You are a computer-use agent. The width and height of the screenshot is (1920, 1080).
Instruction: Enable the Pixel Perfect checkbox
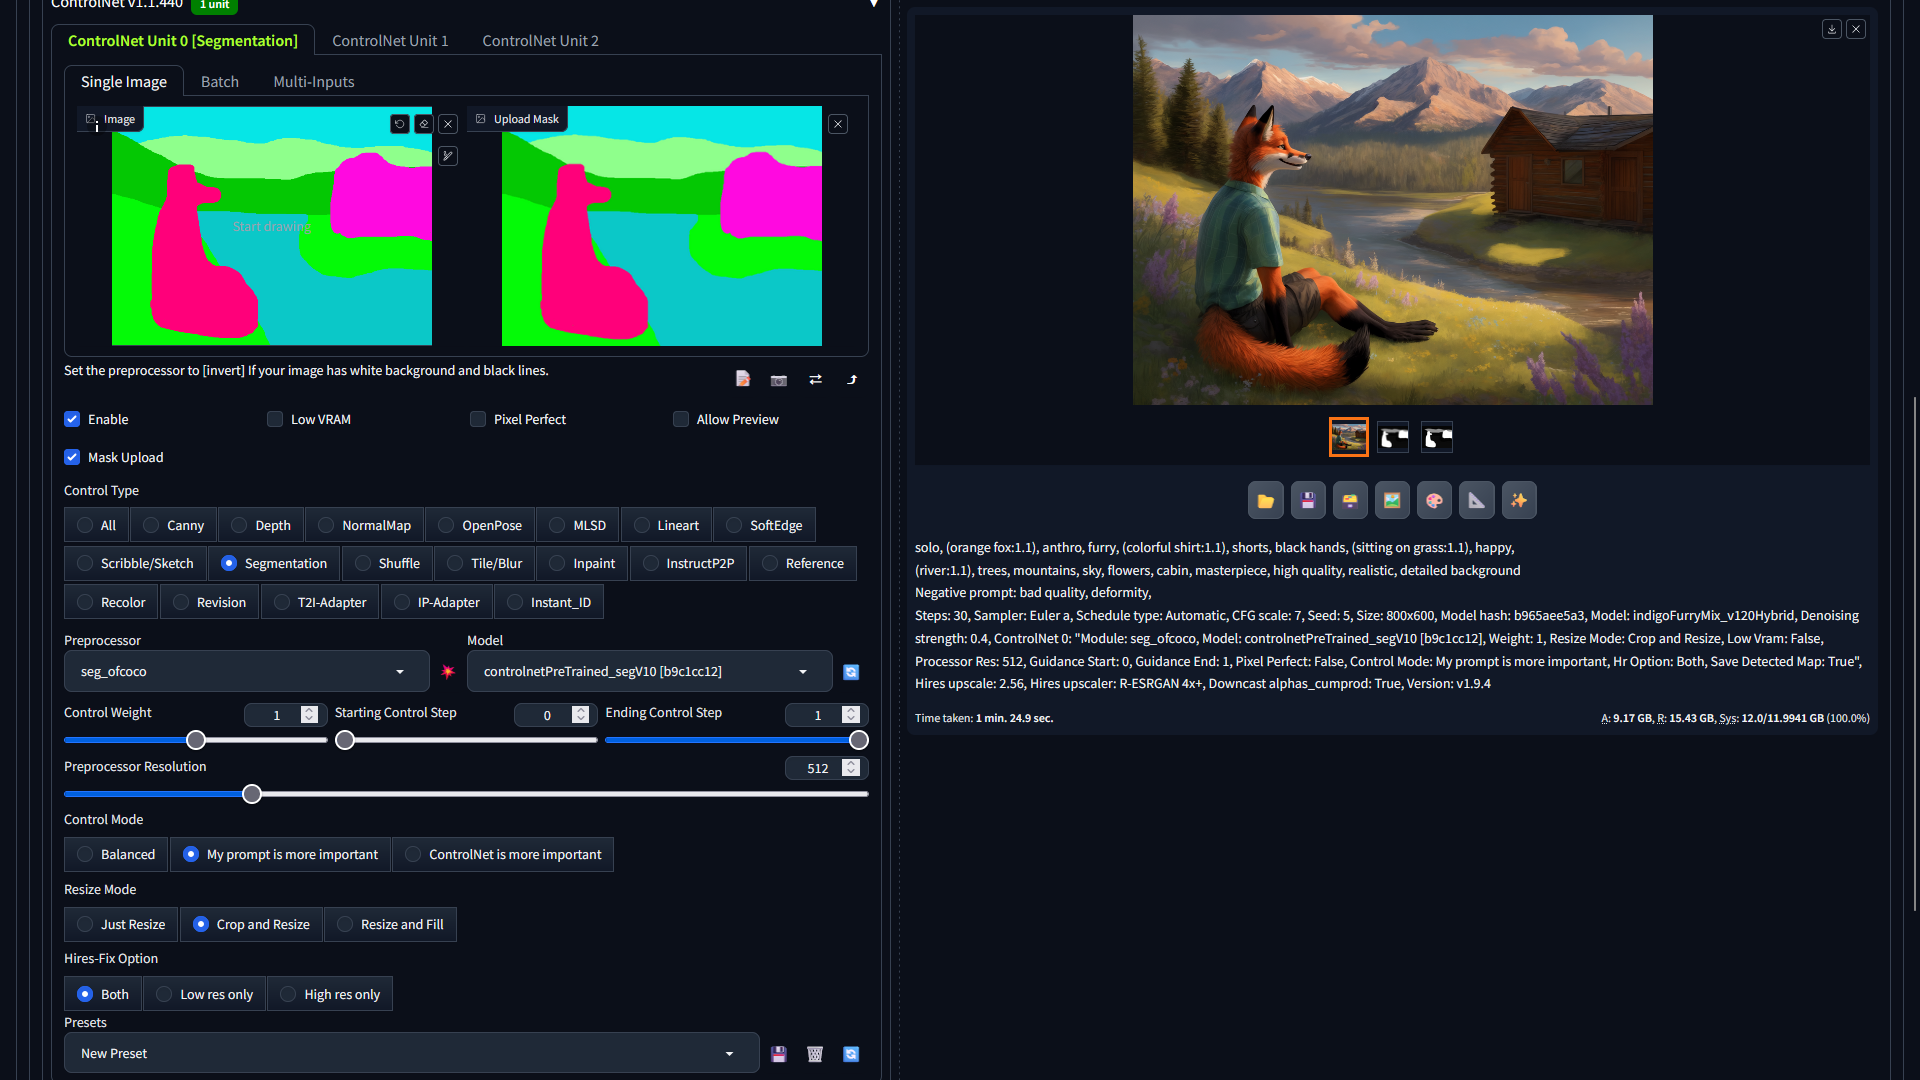478,419
